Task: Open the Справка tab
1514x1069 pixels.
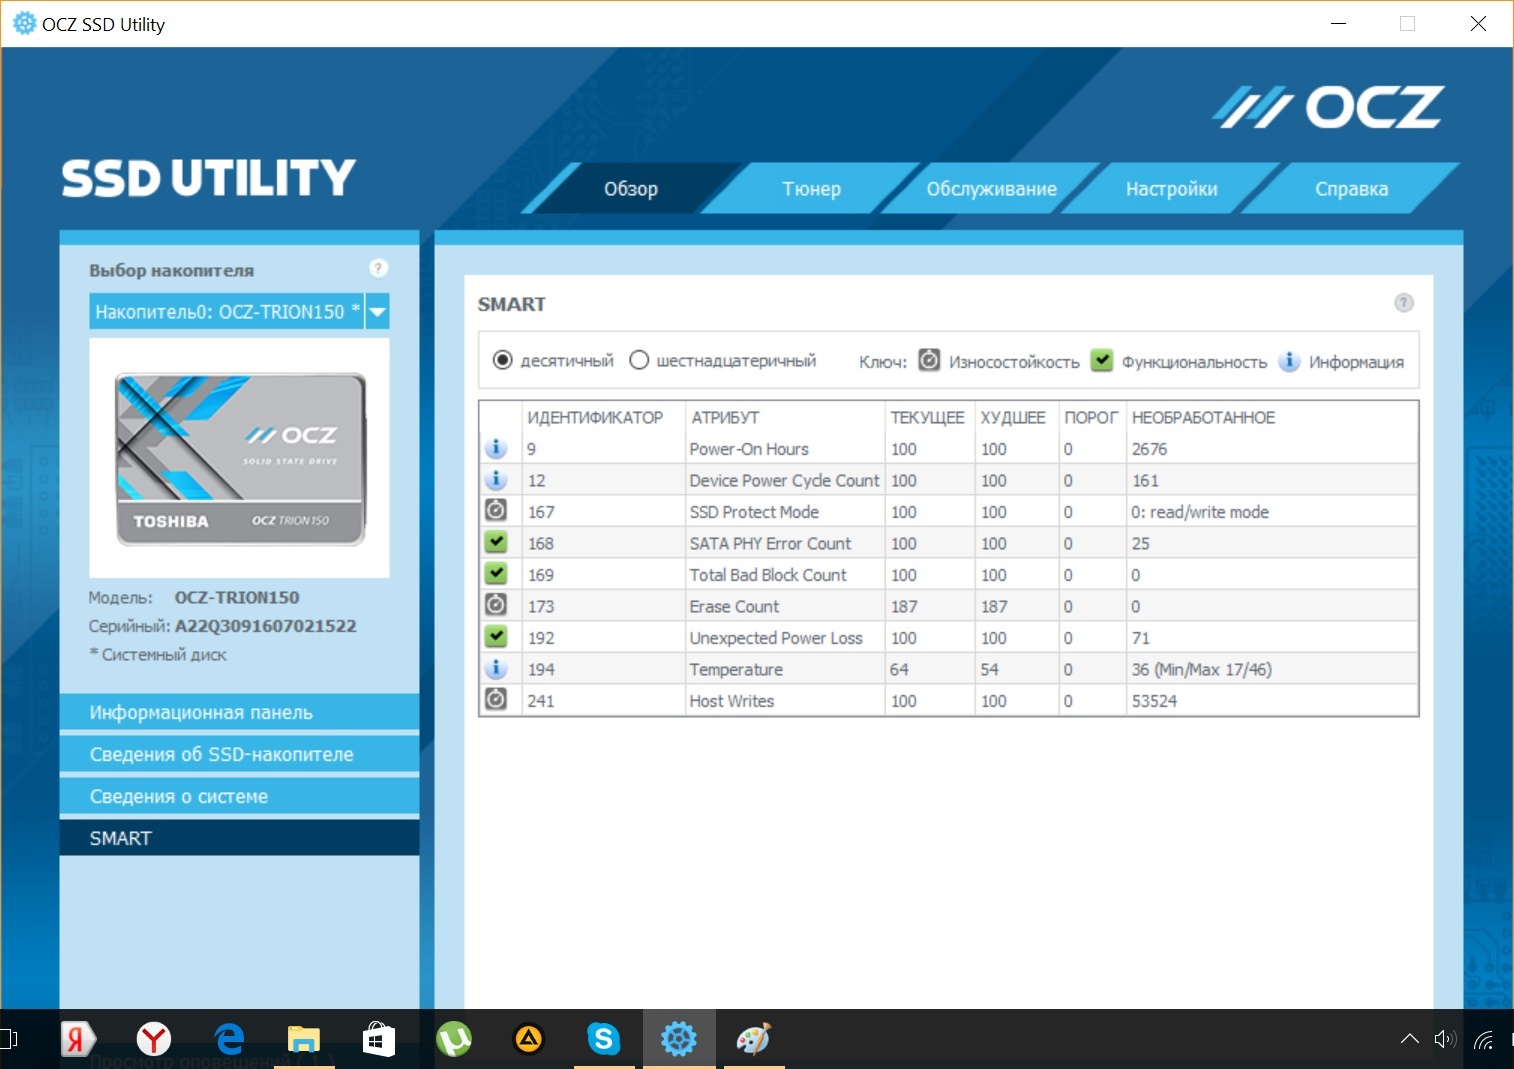Action: (x=1351, y=189)
